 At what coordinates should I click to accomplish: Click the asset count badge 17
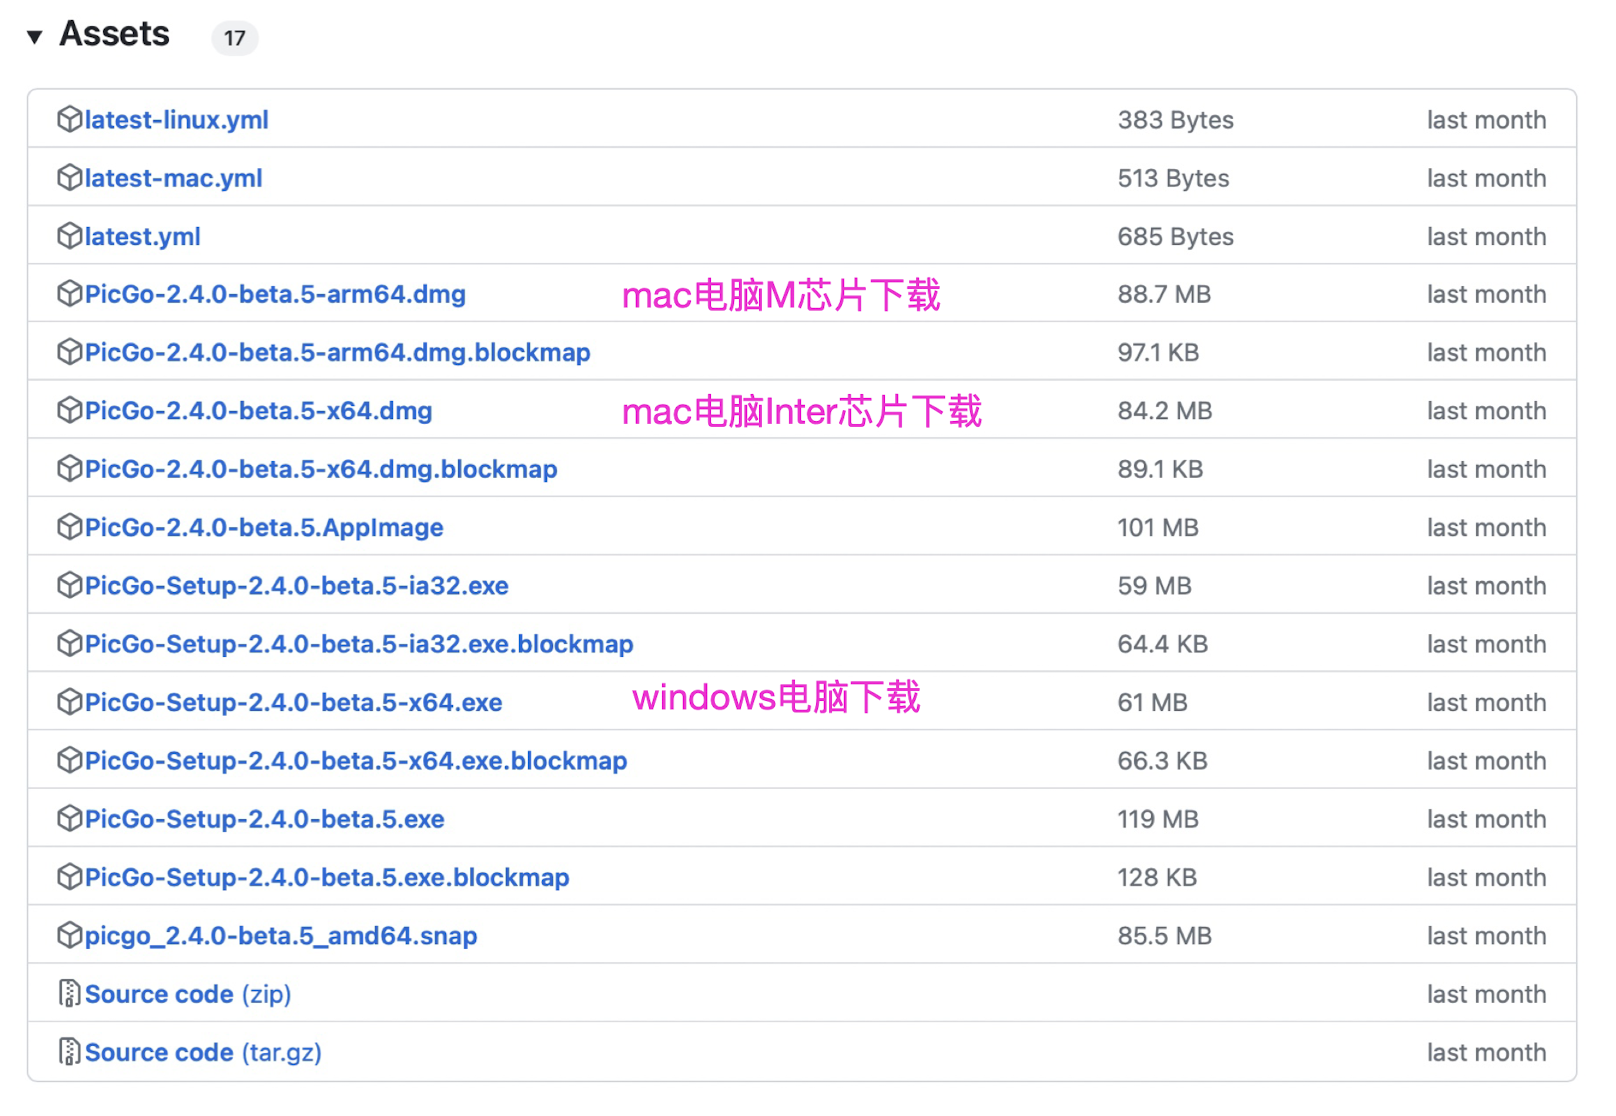point(235,38)
